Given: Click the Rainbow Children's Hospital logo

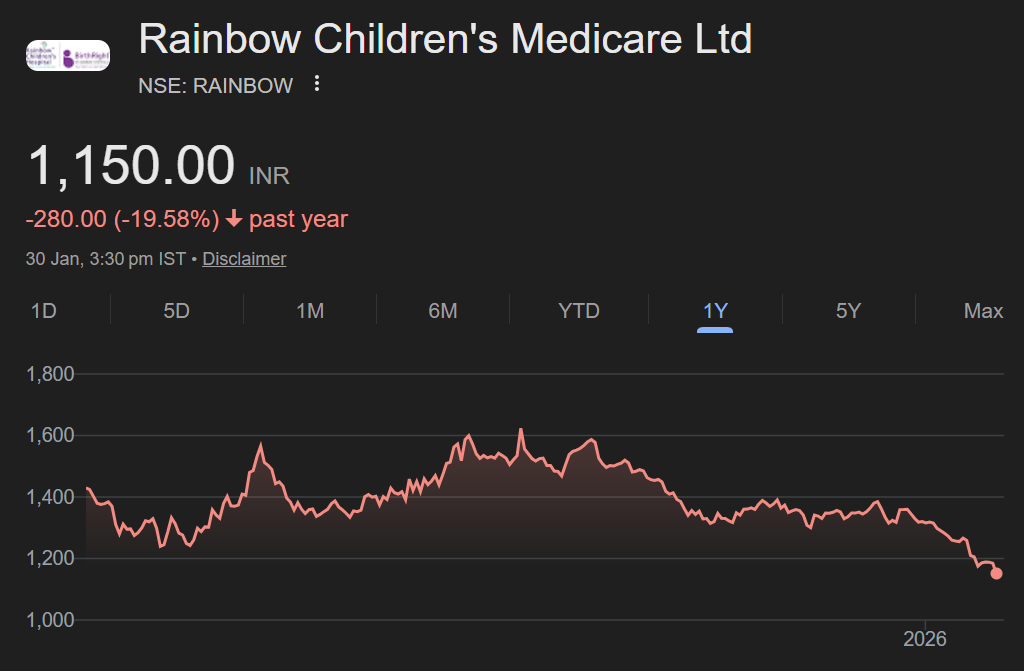Looking at the screenshot, I should click(45, 54).
